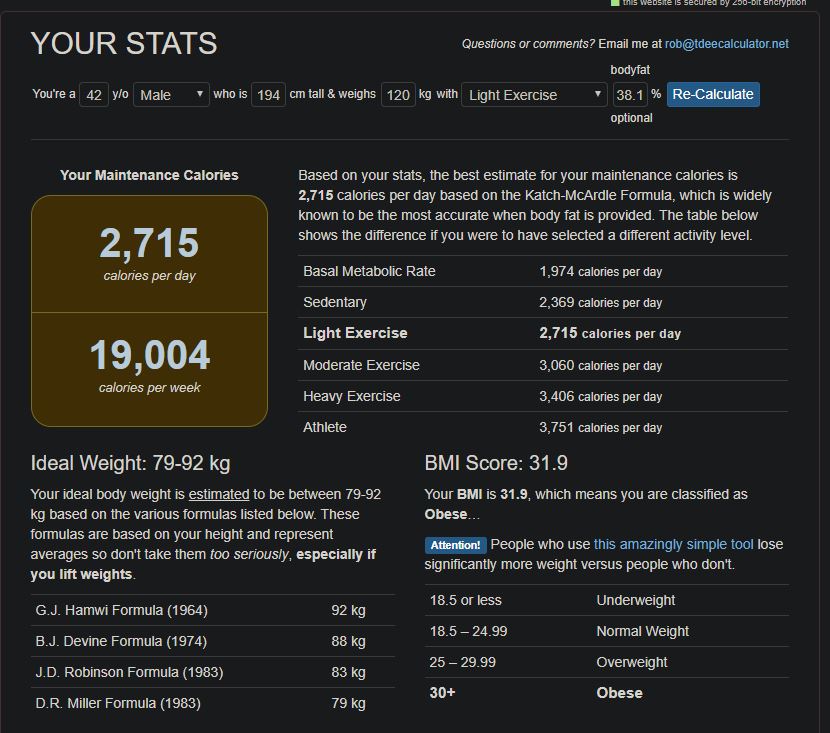Viewport: 830px width, 733px height.
Task: Click the height field showing 194
Action: [268, 95]
